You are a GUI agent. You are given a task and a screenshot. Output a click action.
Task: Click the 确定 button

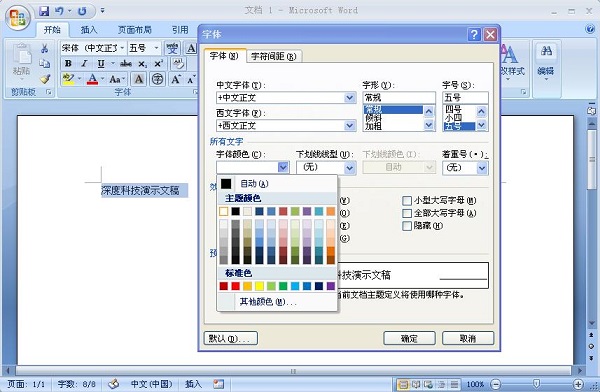coord(409,338)
